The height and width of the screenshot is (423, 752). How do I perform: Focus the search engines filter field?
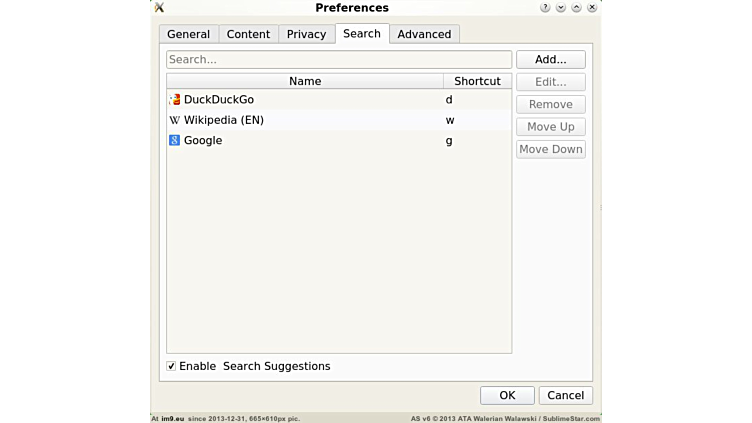338,60
